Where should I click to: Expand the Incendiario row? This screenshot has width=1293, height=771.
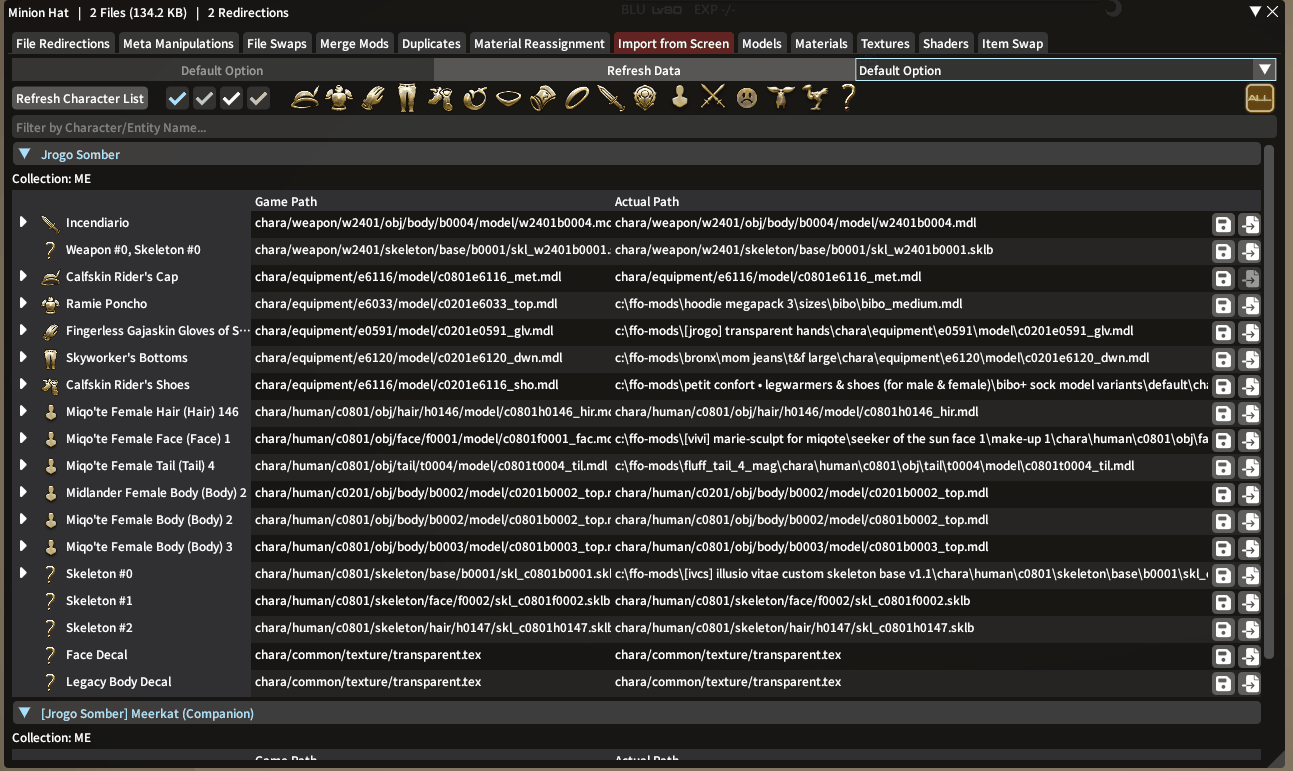click(23, 222)
